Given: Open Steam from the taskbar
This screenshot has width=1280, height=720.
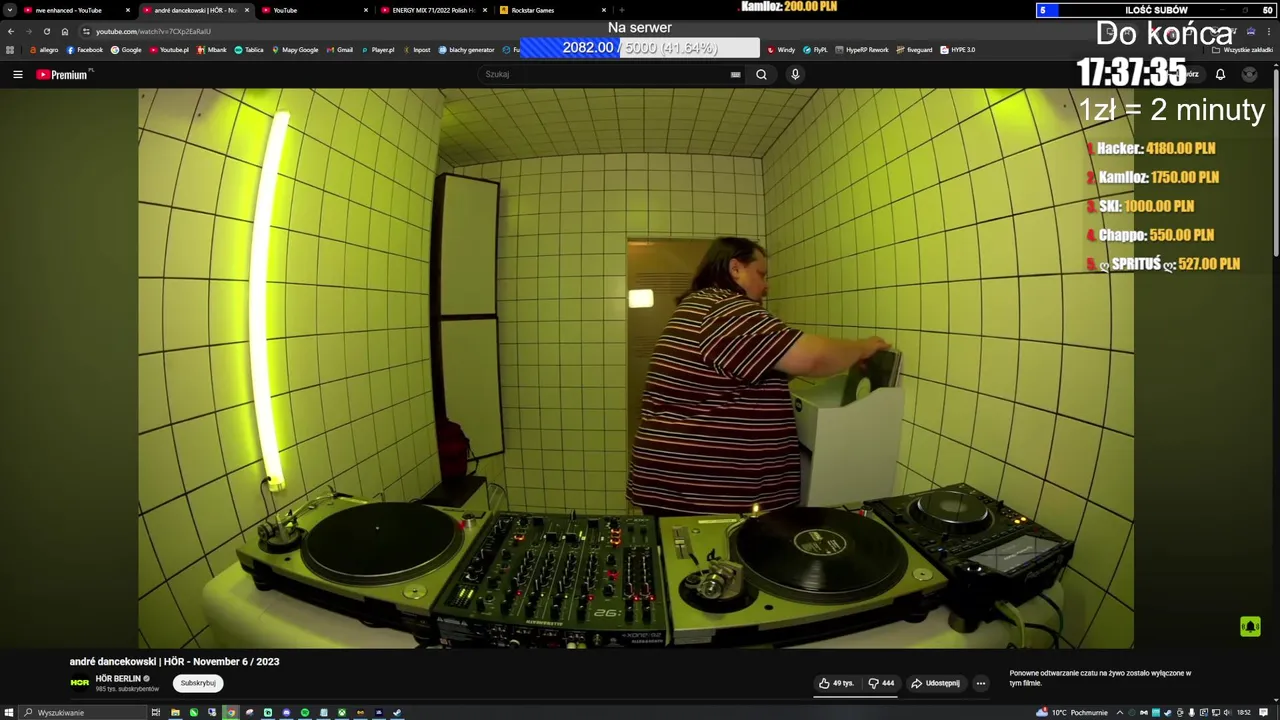Looking at the screenshot, I should coord(397,713).
